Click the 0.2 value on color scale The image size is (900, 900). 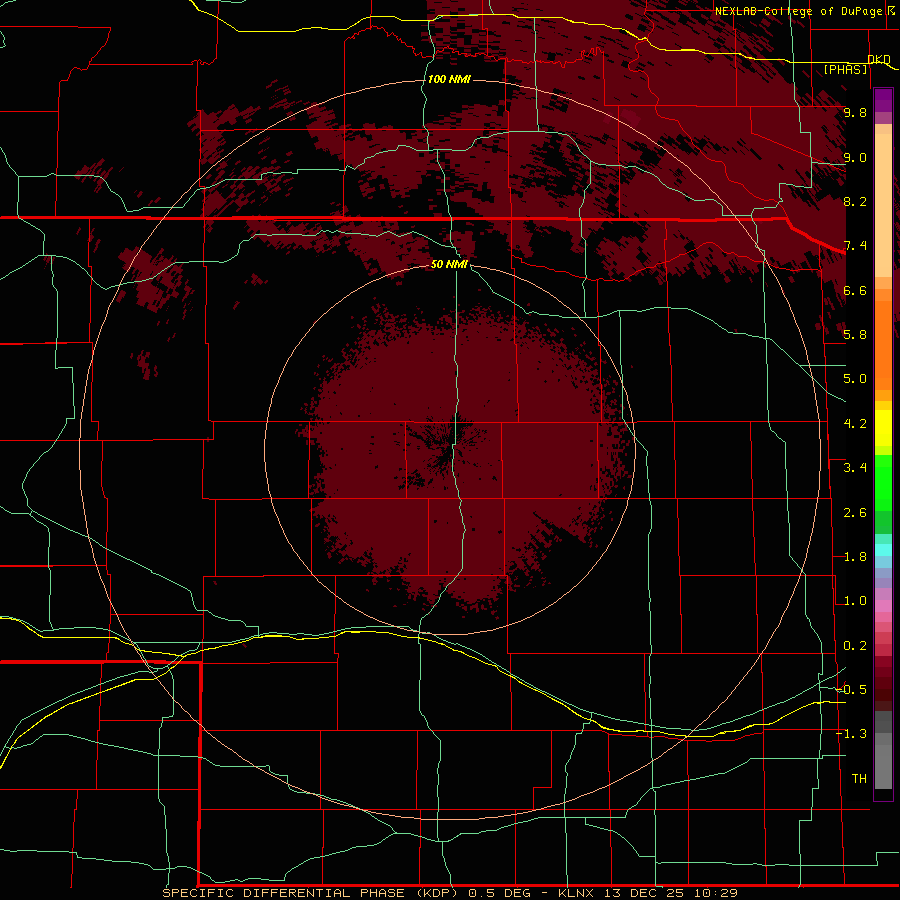pyautogui.click(x=855, y=646)
